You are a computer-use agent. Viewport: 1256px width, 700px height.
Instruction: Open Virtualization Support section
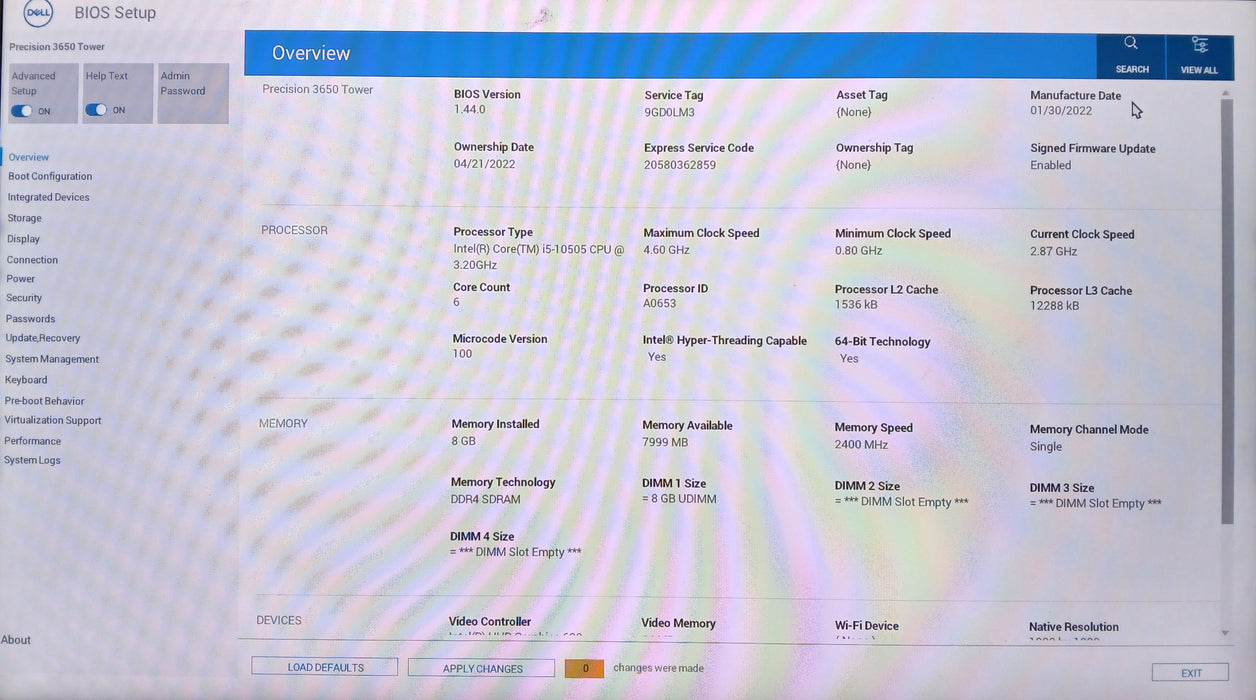coord(53,420)
